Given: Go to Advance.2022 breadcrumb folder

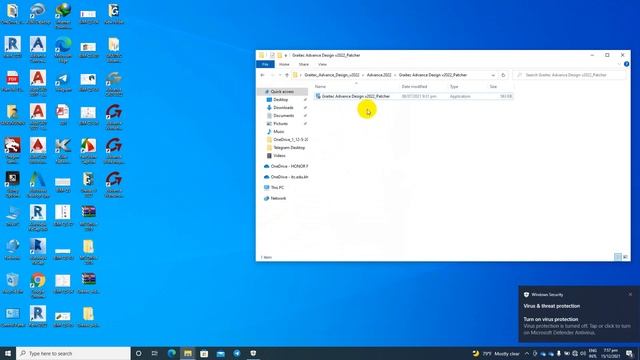Looking at the screenshot, I should [379, 75].
